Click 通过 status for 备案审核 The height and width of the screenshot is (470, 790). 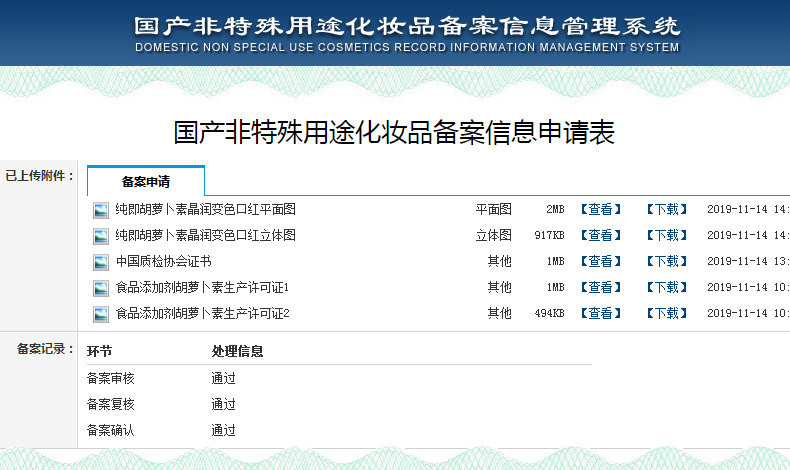pyautogui.click(x=223, y=378)
